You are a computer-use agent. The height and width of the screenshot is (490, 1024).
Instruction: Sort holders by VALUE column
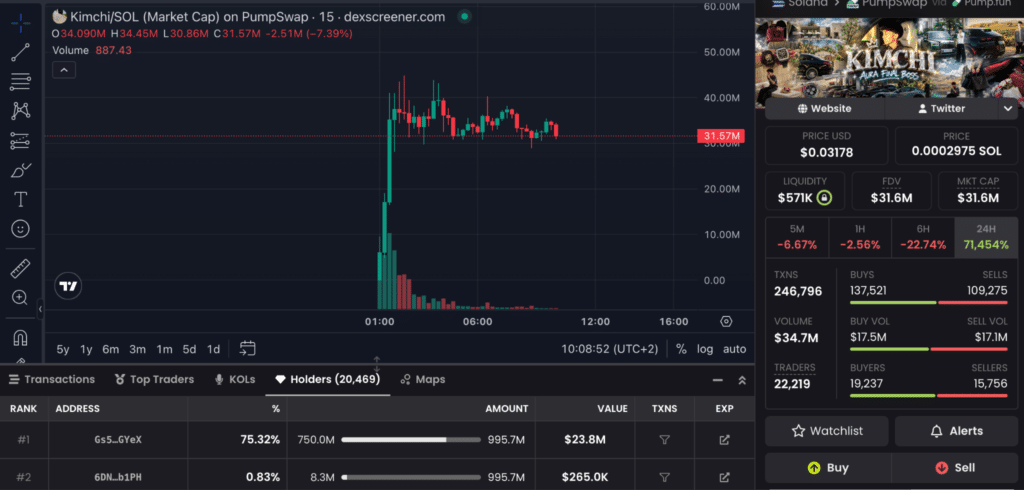pos(612,409)
